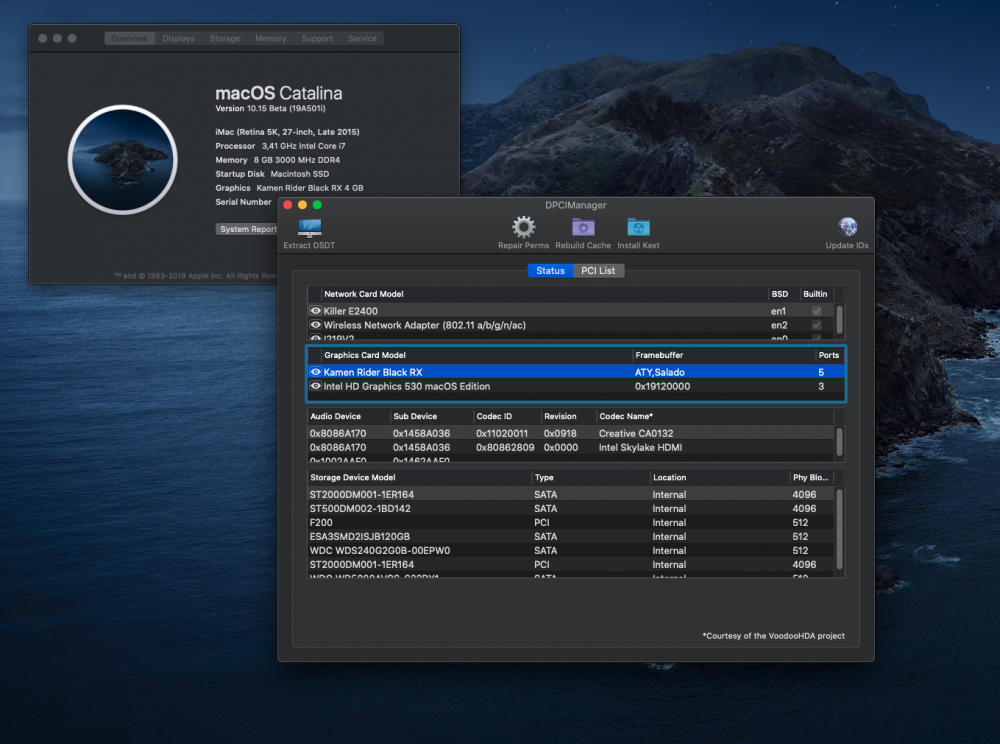Click the network card list scrollbar
Screen dimensions: 1000x744
tap(839, 319)
